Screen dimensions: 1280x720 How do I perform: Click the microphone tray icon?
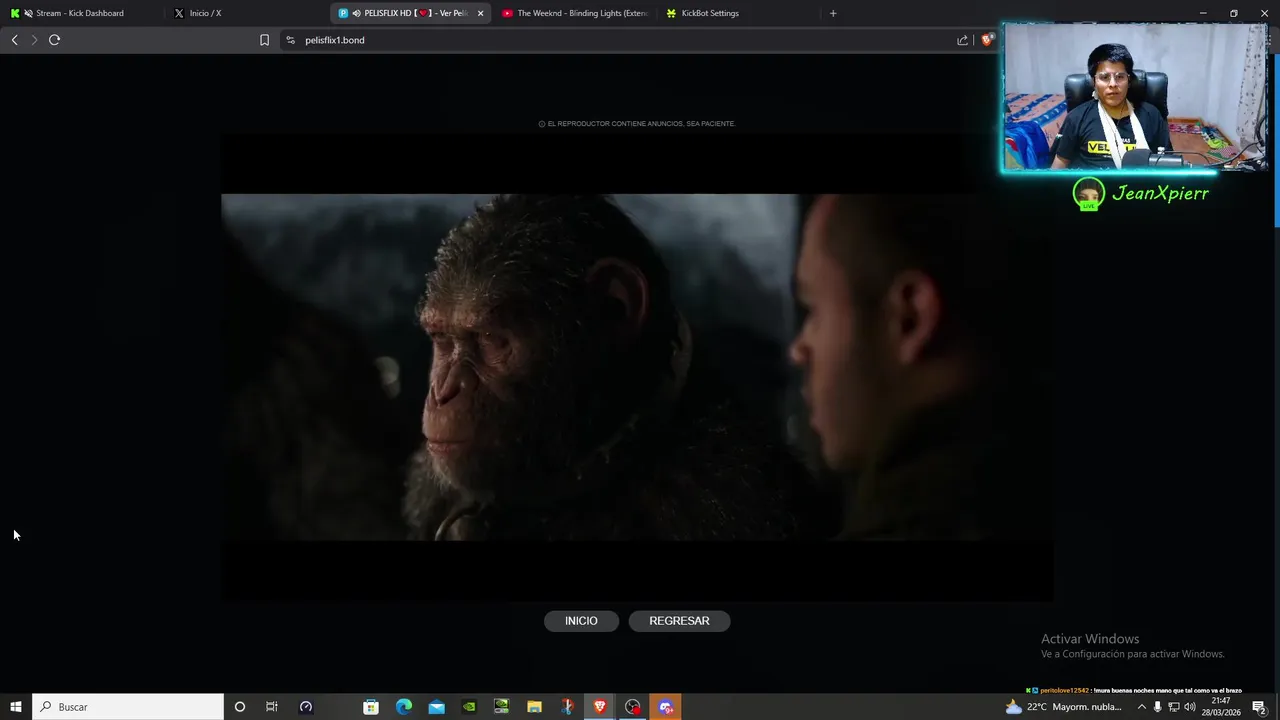pyautogui.click(x=1158, y=707)
